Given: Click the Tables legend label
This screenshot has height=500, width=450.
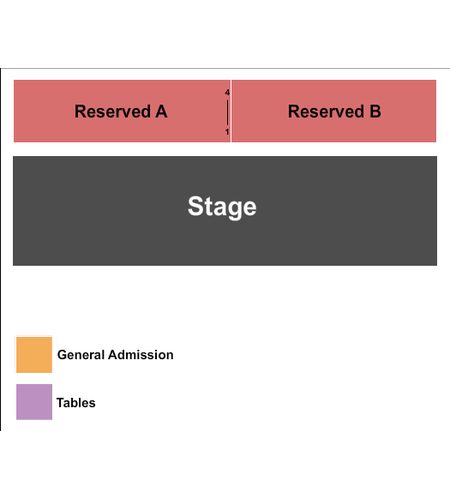Looking at the screenshot, I should 76,403.
